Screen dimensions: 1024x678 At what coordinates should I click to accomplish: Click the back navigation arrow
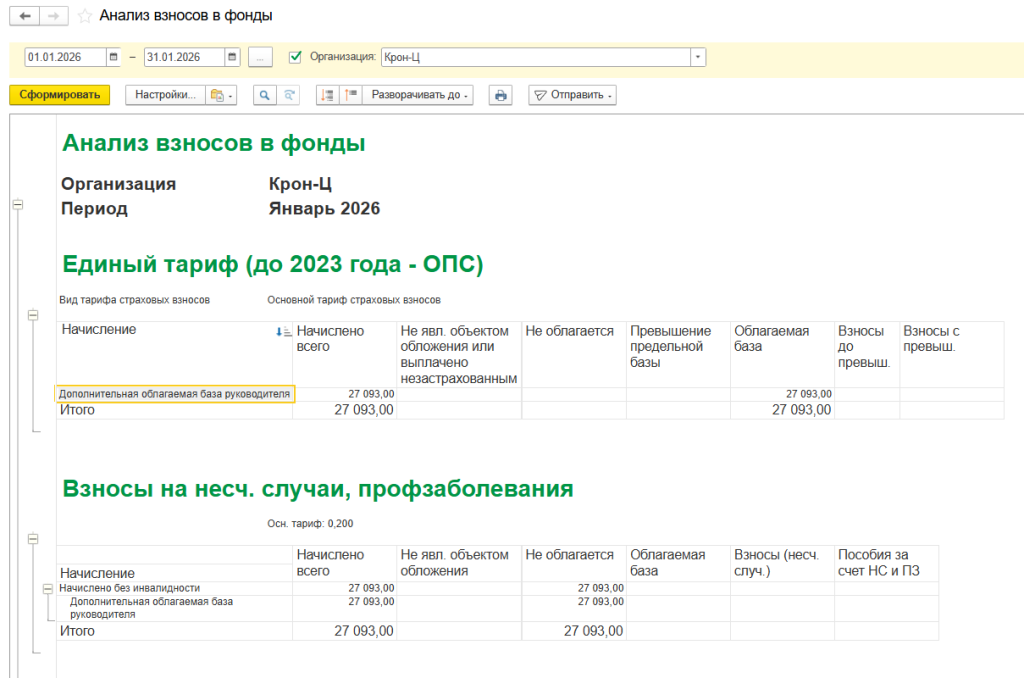(24, 17)
